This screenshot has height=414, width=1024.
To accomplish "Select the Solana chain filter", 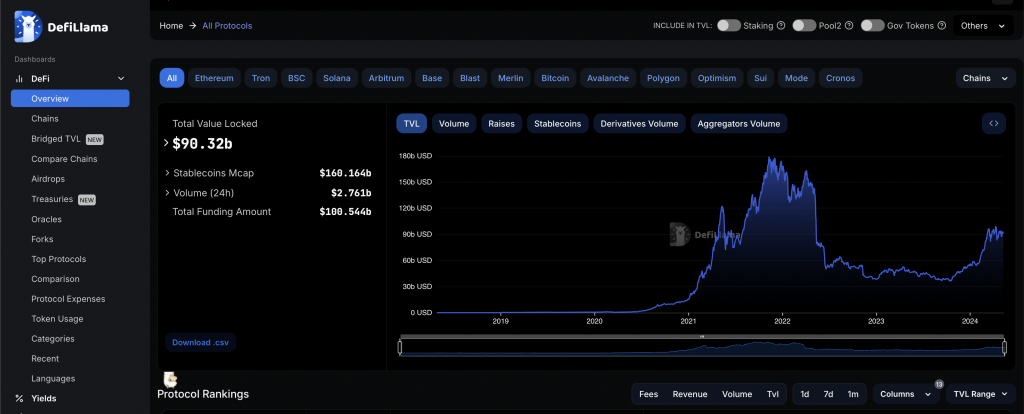I will click(336, 78).
